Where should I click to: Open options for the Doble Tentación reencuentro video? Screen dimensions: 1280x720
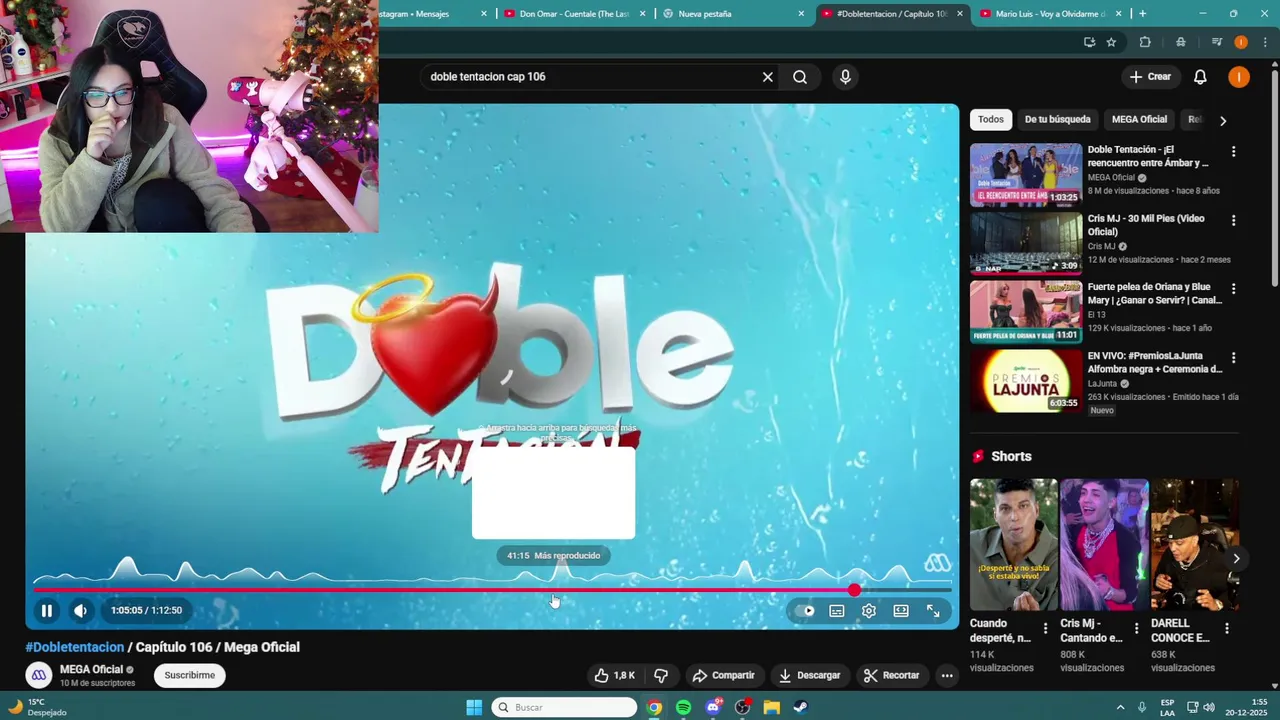pyautogui.click(x=1233, y=152)
